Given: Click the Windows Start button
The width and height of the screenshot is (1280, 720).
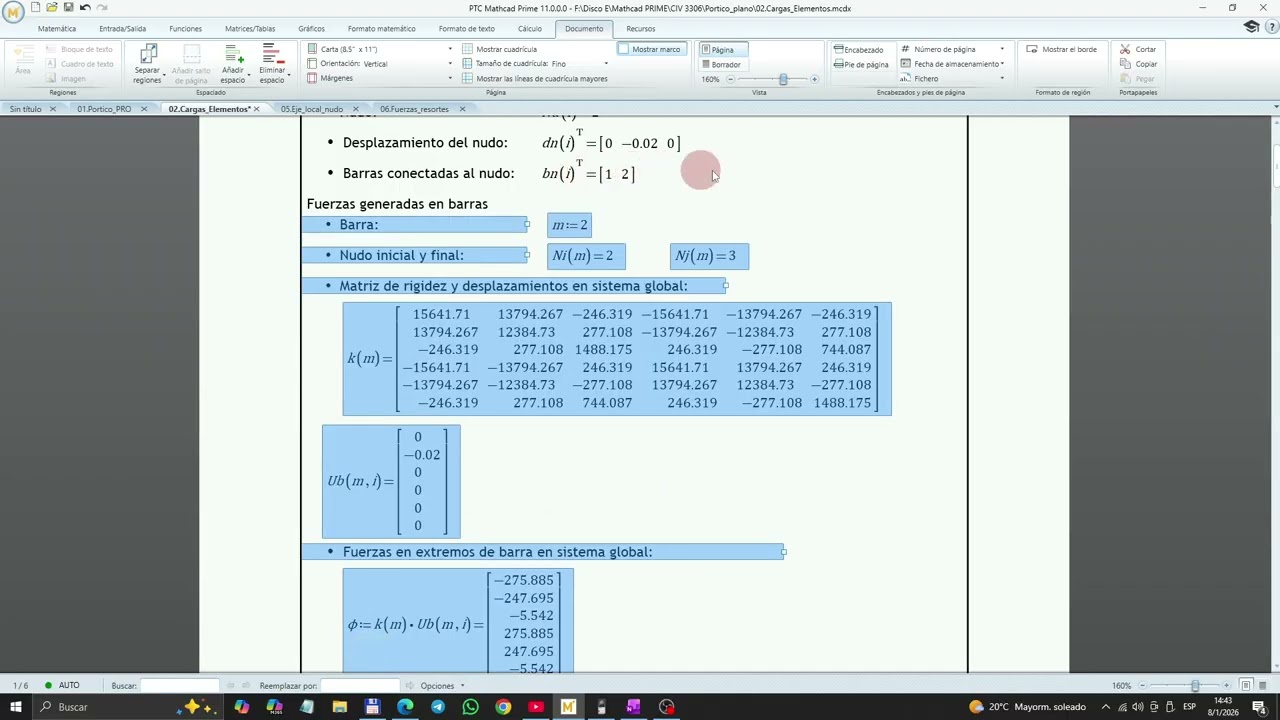Looking at the screenshot, I should click(x=15, y=707).
